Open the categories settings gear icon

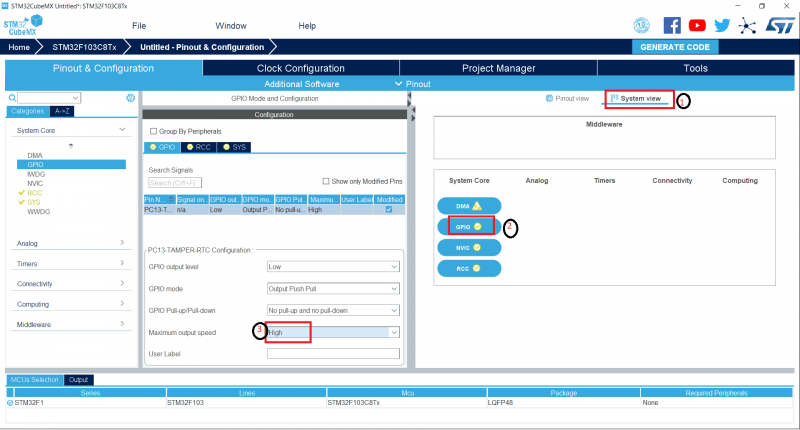coord(130,98)
